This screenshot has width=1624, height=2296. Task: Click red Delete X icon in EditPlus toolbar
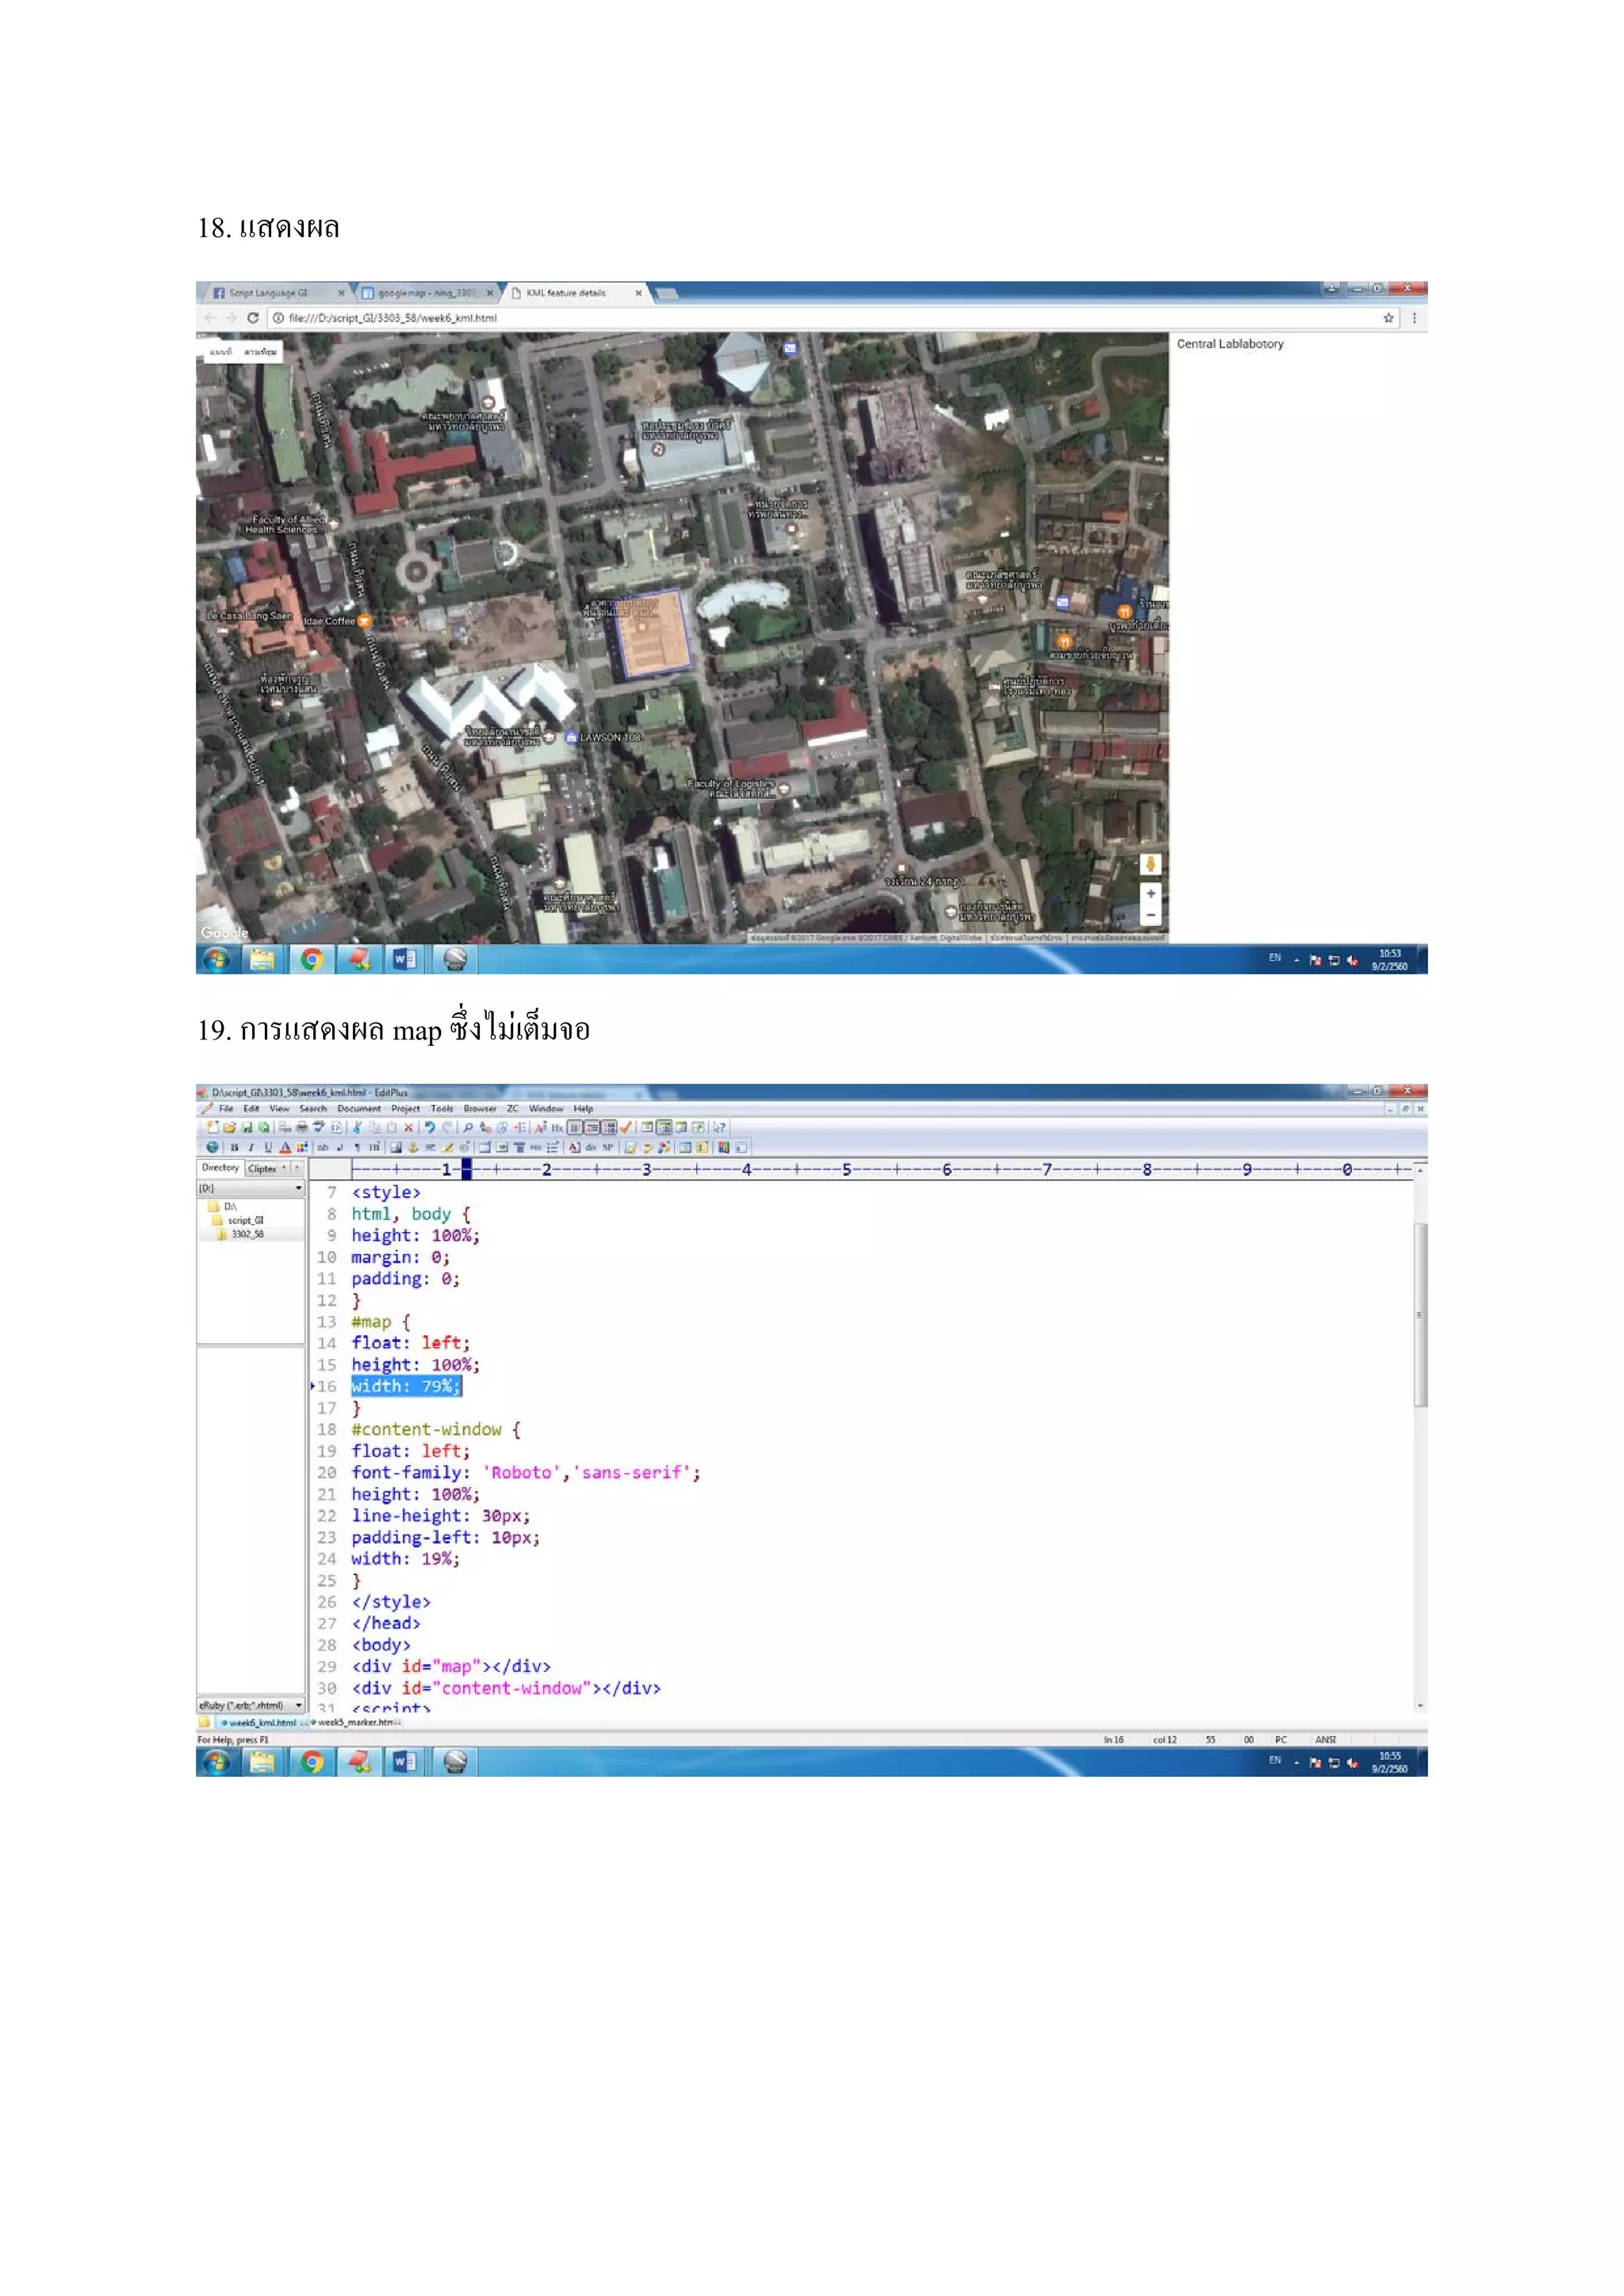[x=408, y=1128]
